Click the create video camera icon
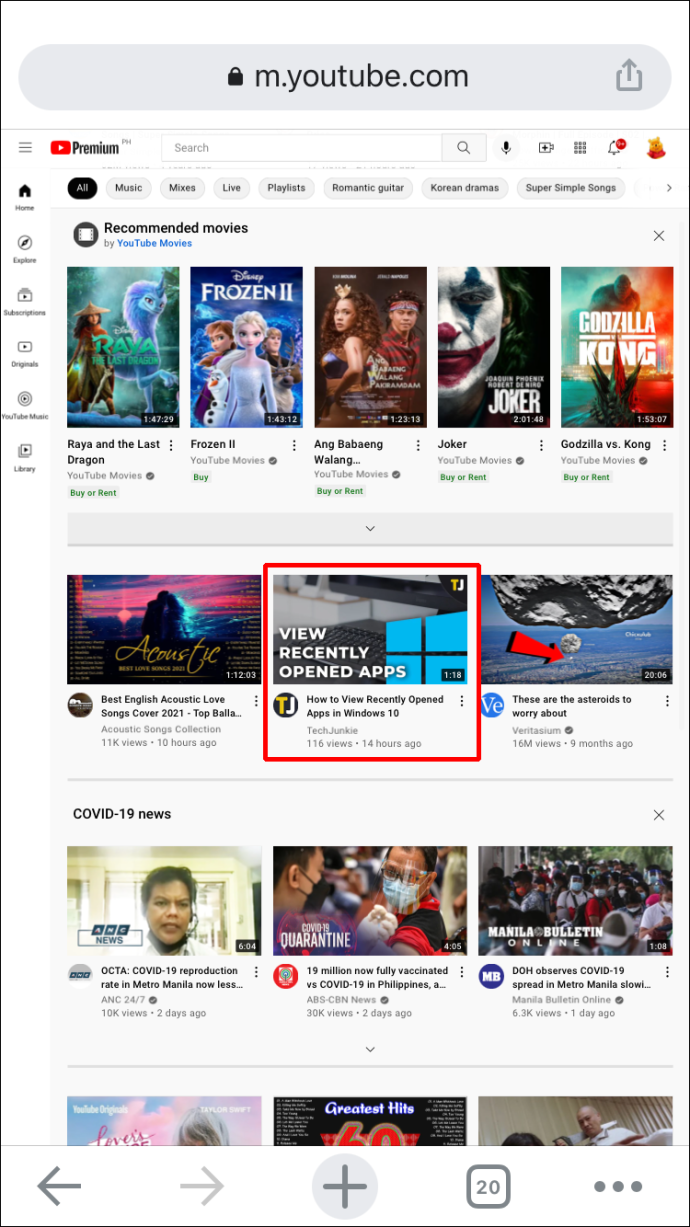 (546, 148)
